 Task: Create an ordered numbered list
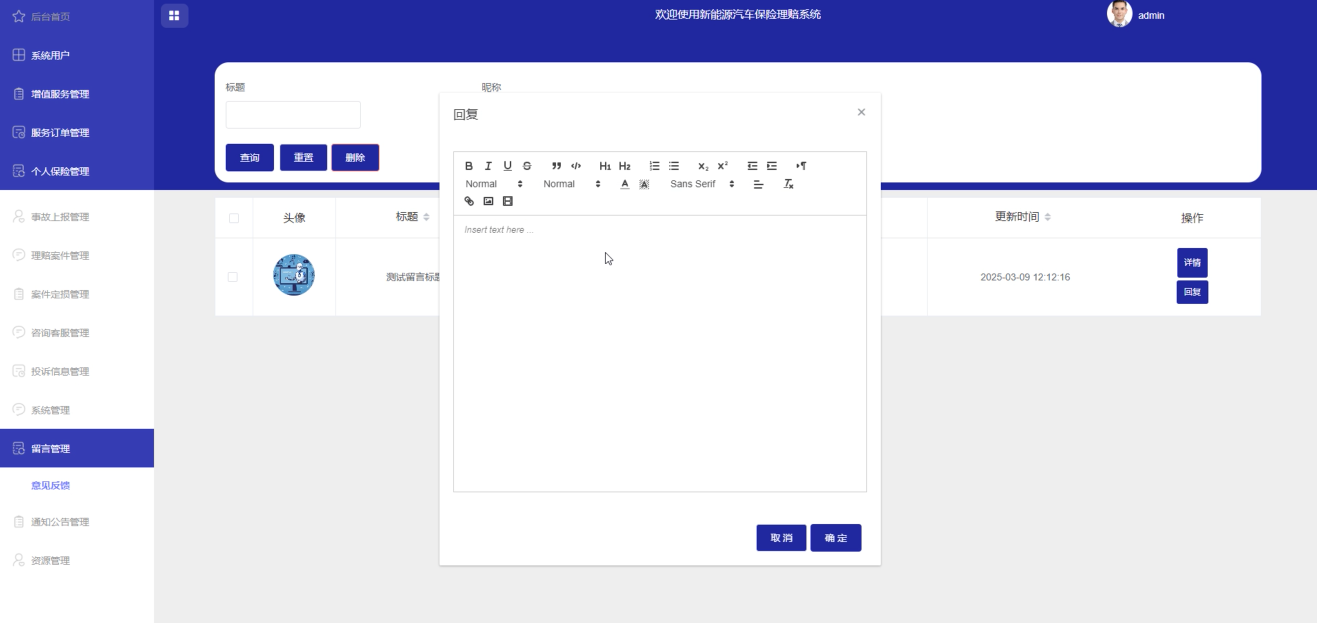pyautogui.click(x=654, y=166)
